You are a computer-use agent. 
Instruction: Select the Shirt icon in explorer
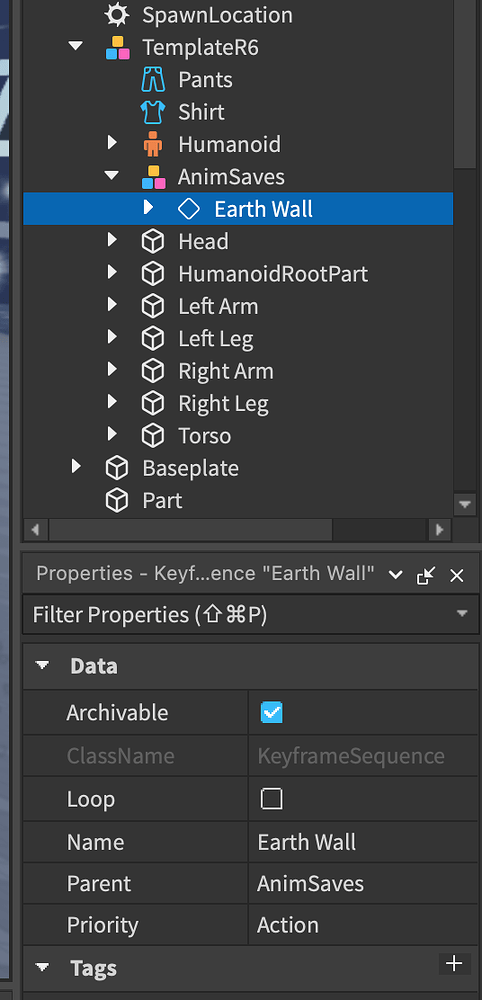coord(152,112)
